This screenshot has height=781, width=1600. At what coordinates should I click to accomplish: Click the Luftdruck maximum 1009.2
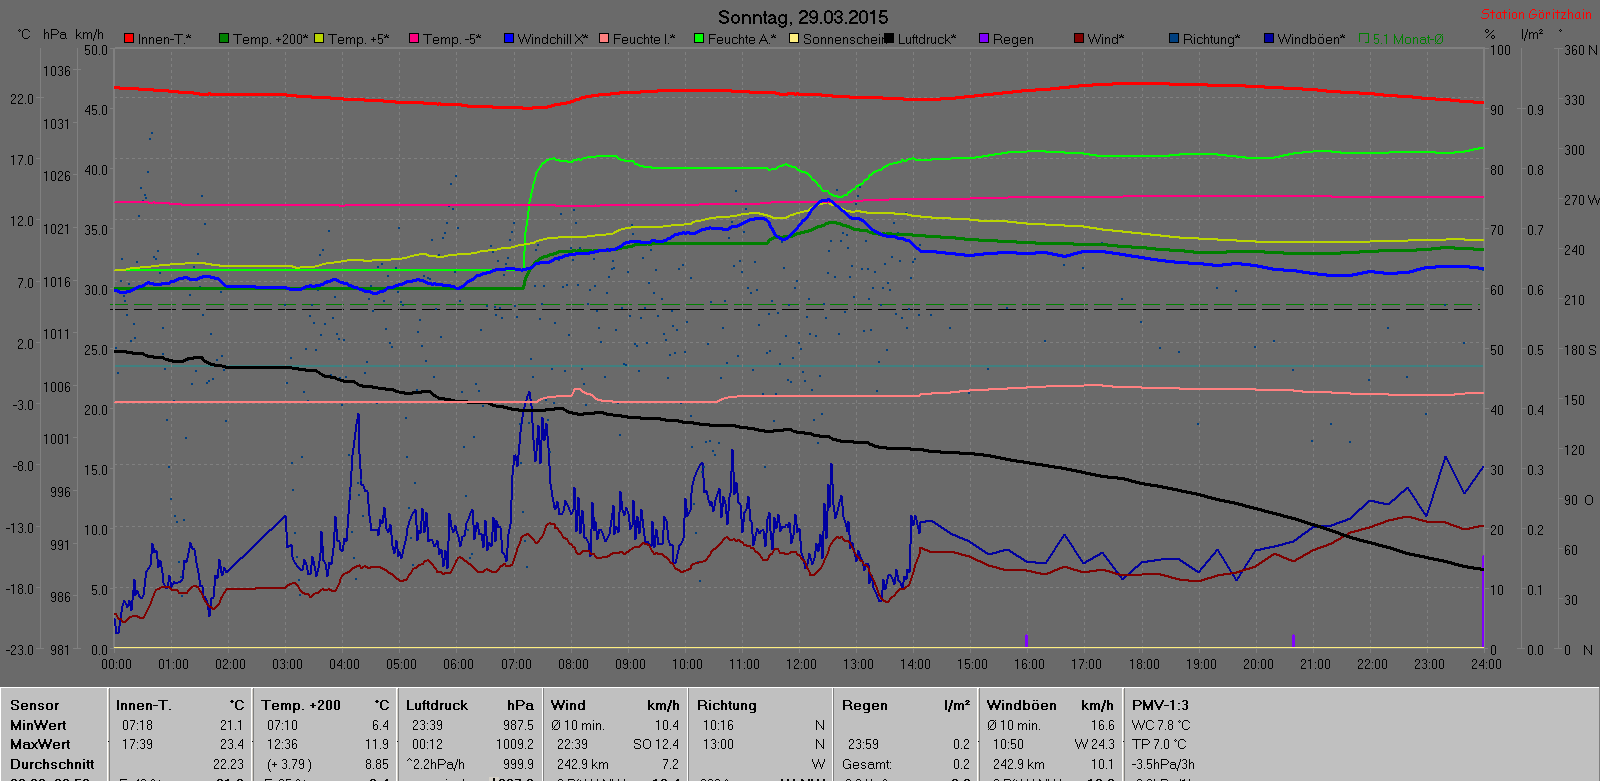[515, 744]
